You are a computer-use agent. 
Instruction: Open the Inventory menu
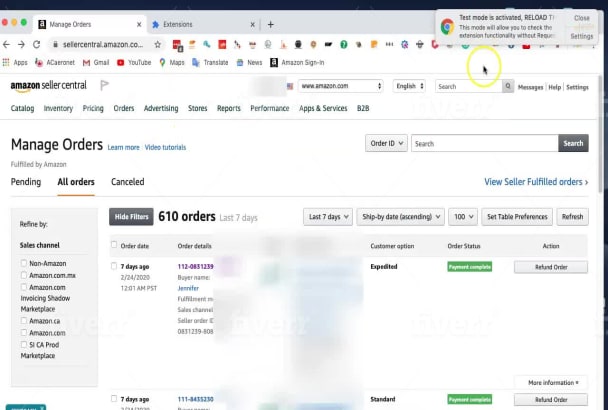[x=58, y=108]
